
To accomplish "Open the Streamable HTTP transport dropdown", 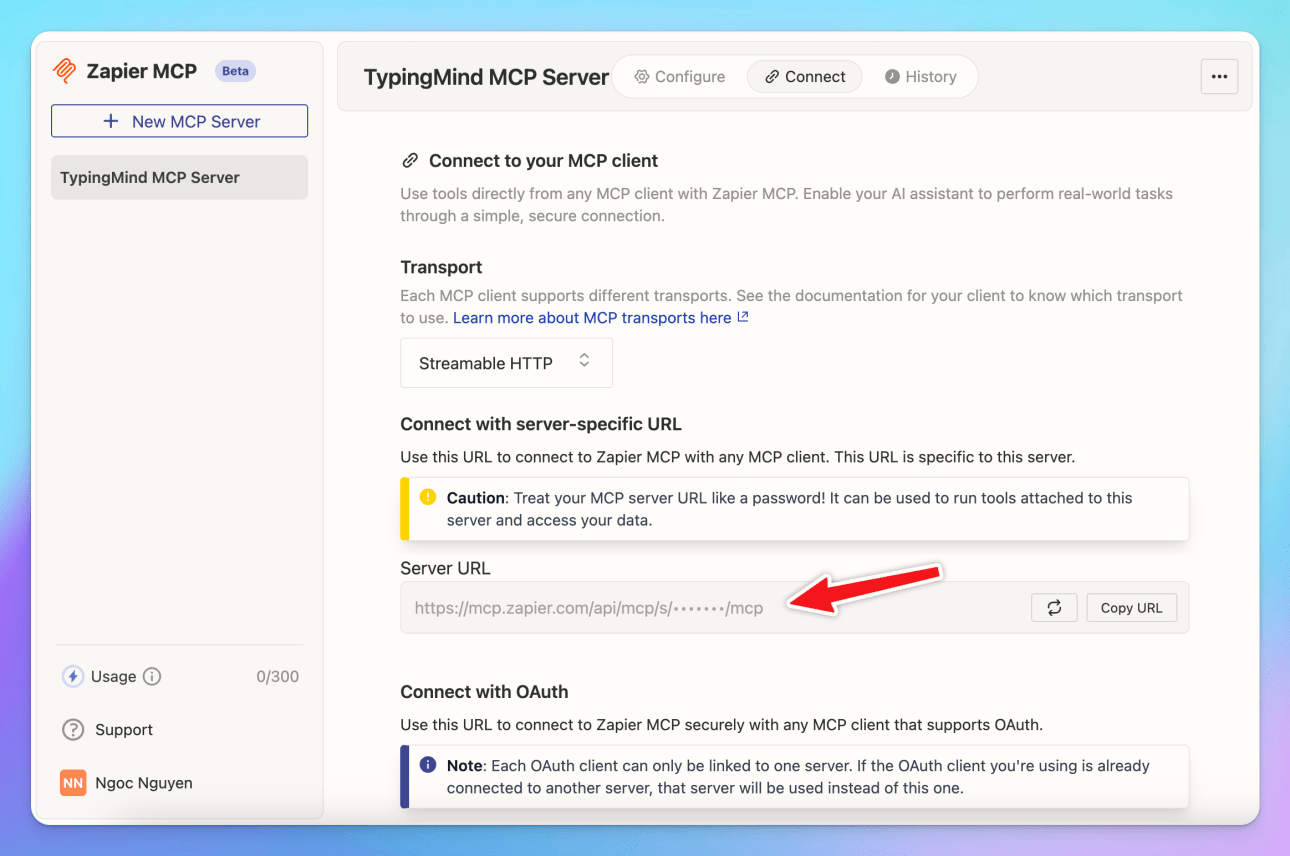I will pos(506,363).
